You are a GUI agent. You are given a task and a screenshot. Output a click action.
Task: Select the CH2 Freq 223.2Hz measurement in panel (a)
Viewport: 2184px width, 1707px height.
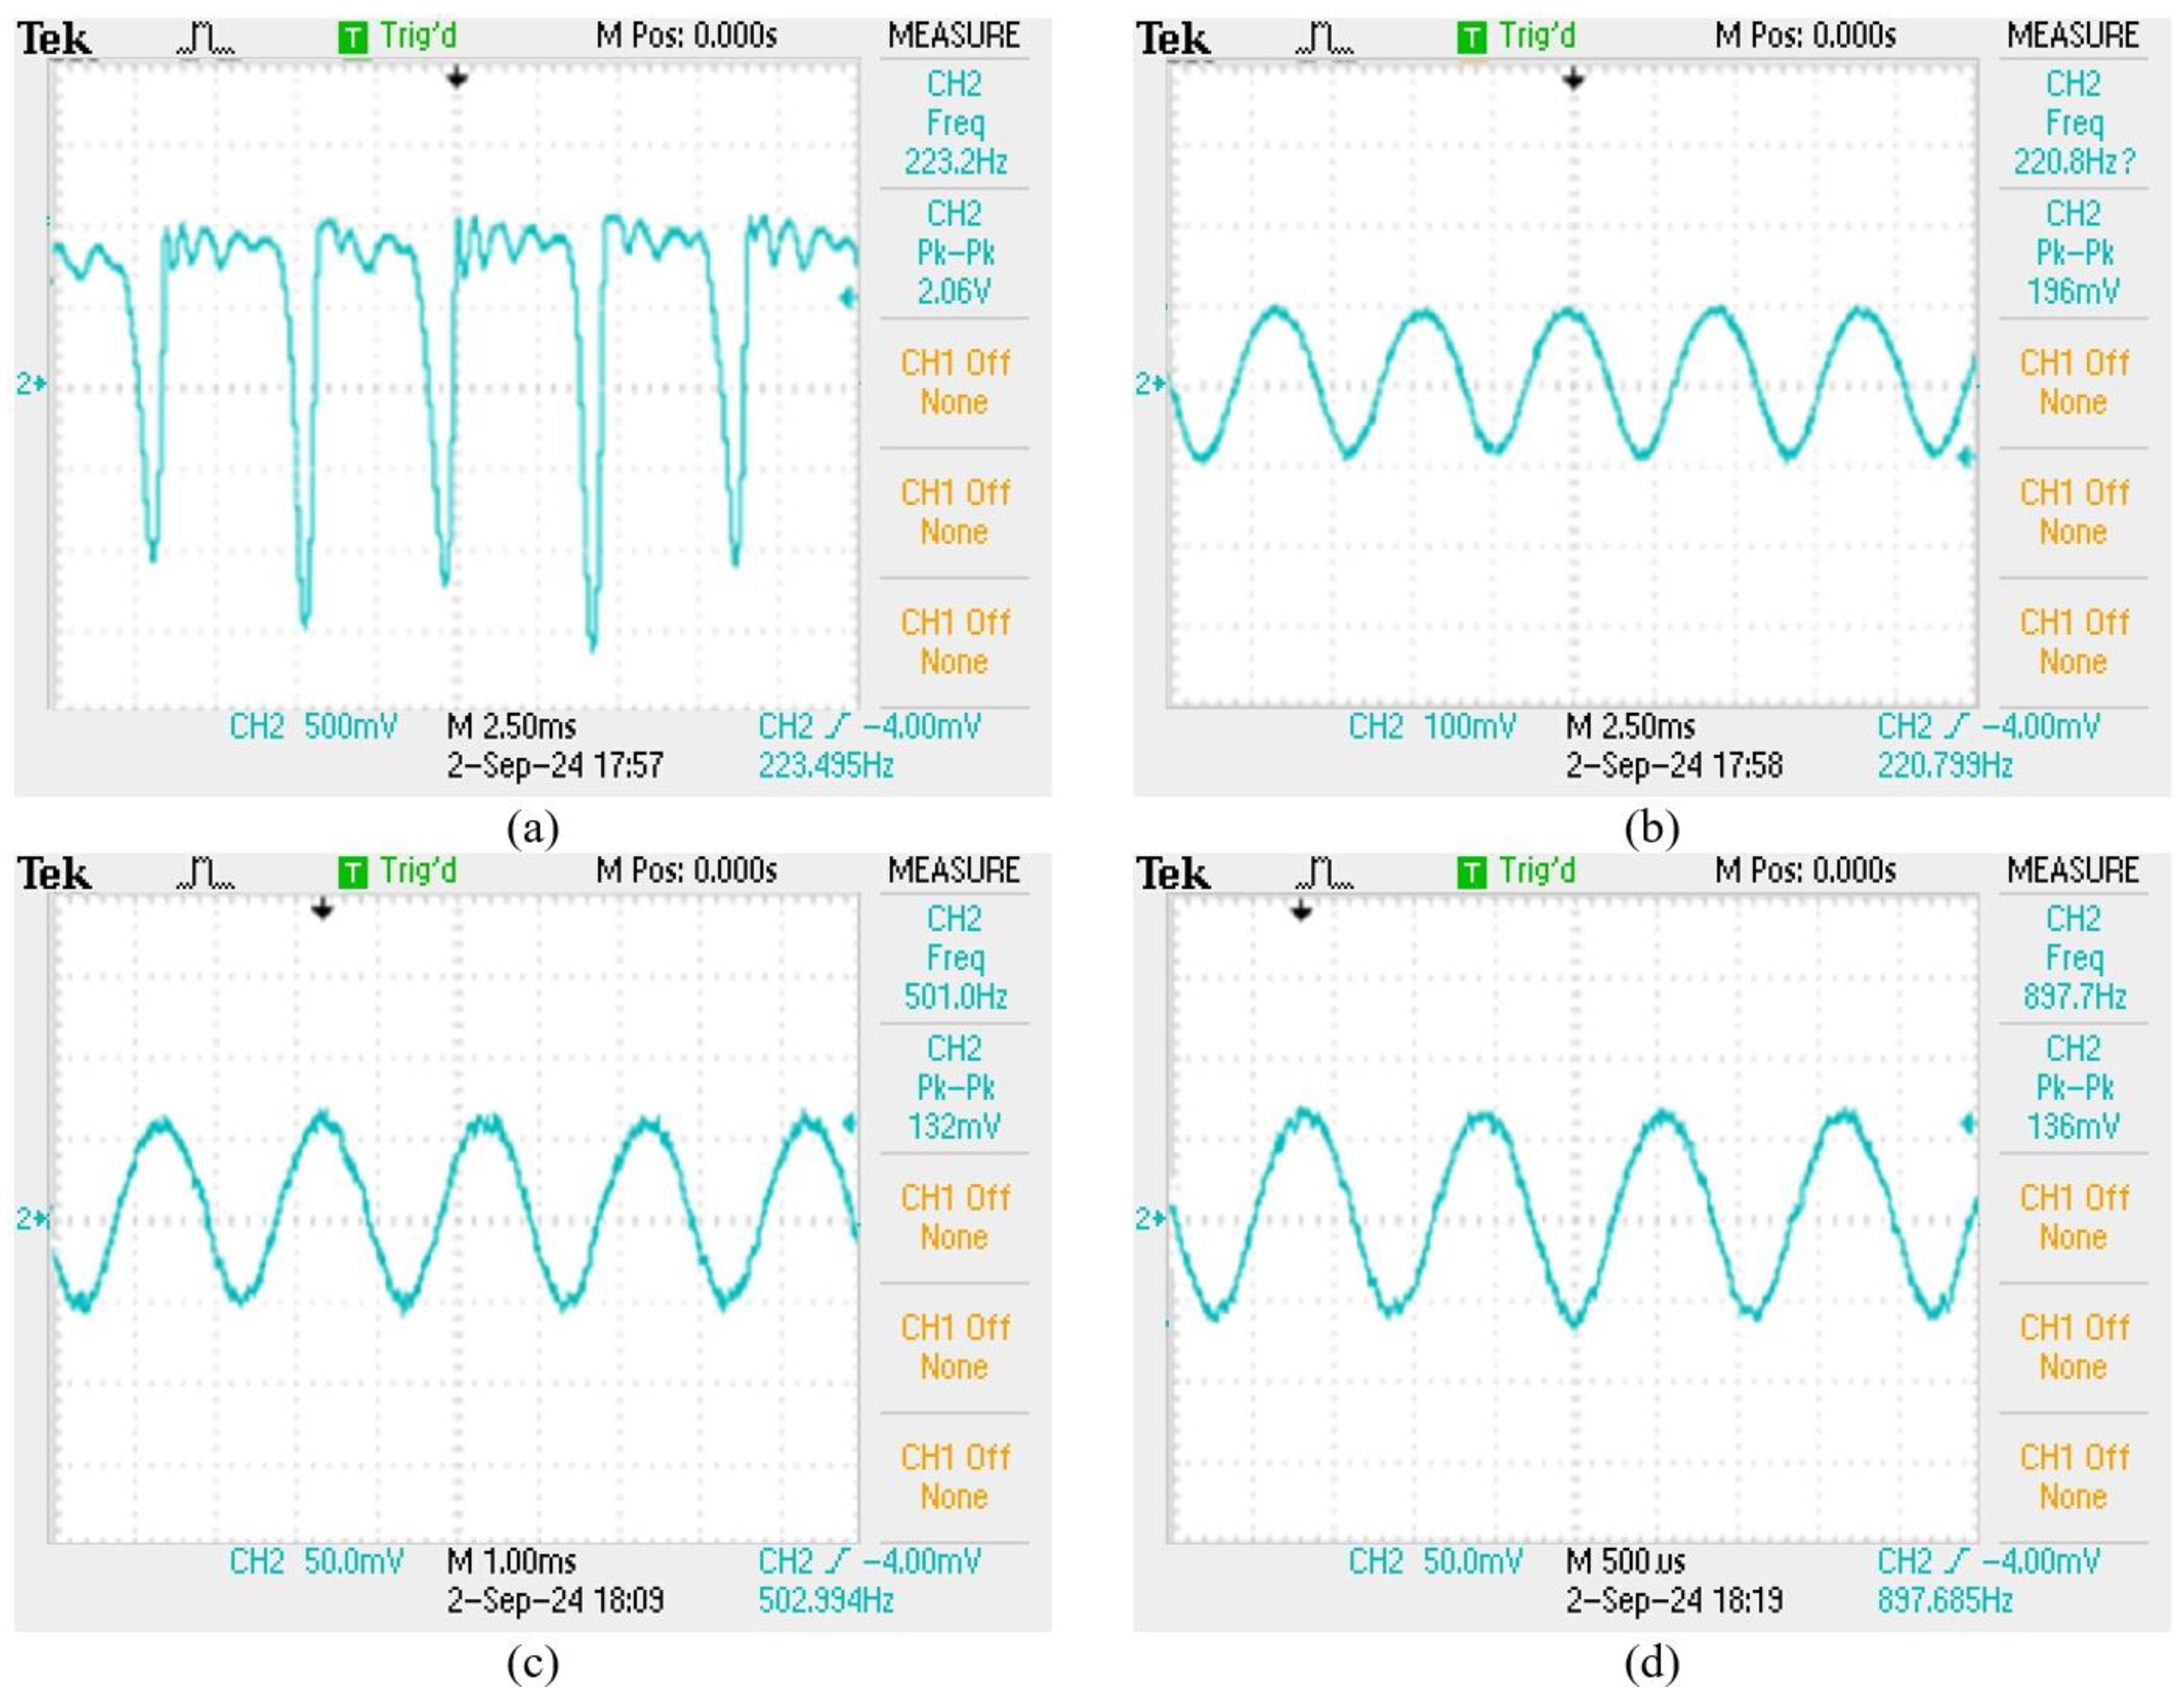(x=954, y=123)
